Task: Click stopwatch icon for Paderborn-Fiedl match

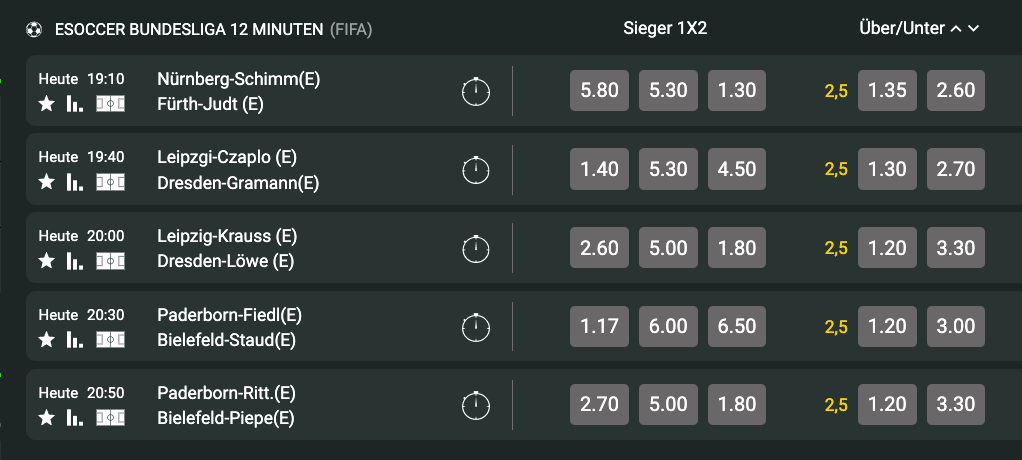Action: point(476,326)
